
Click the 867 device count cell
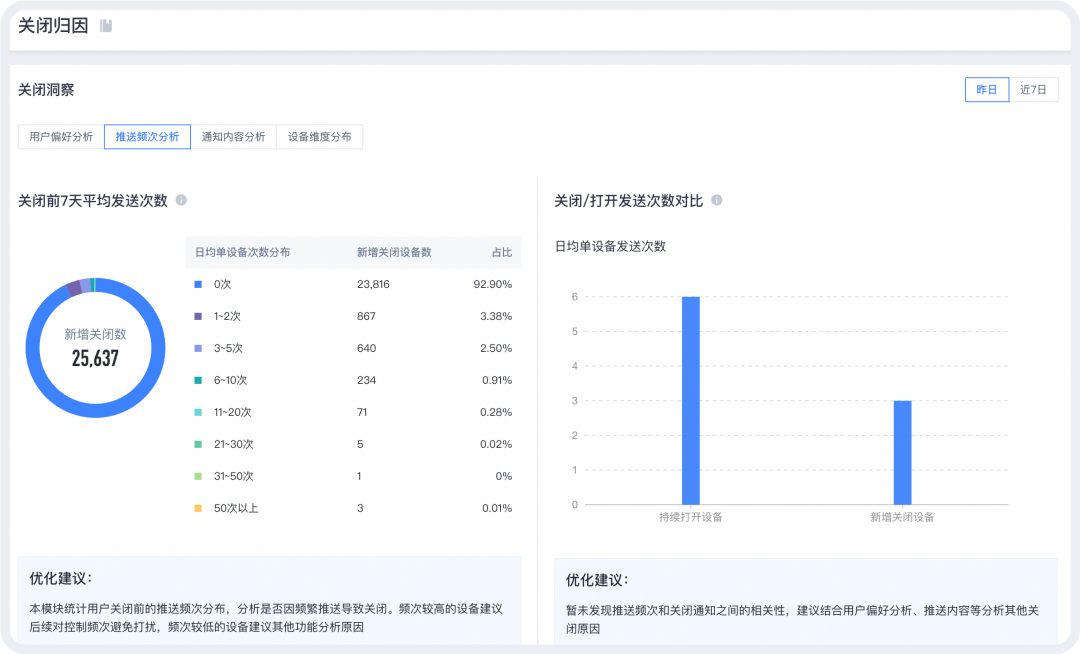pos(366,316)
